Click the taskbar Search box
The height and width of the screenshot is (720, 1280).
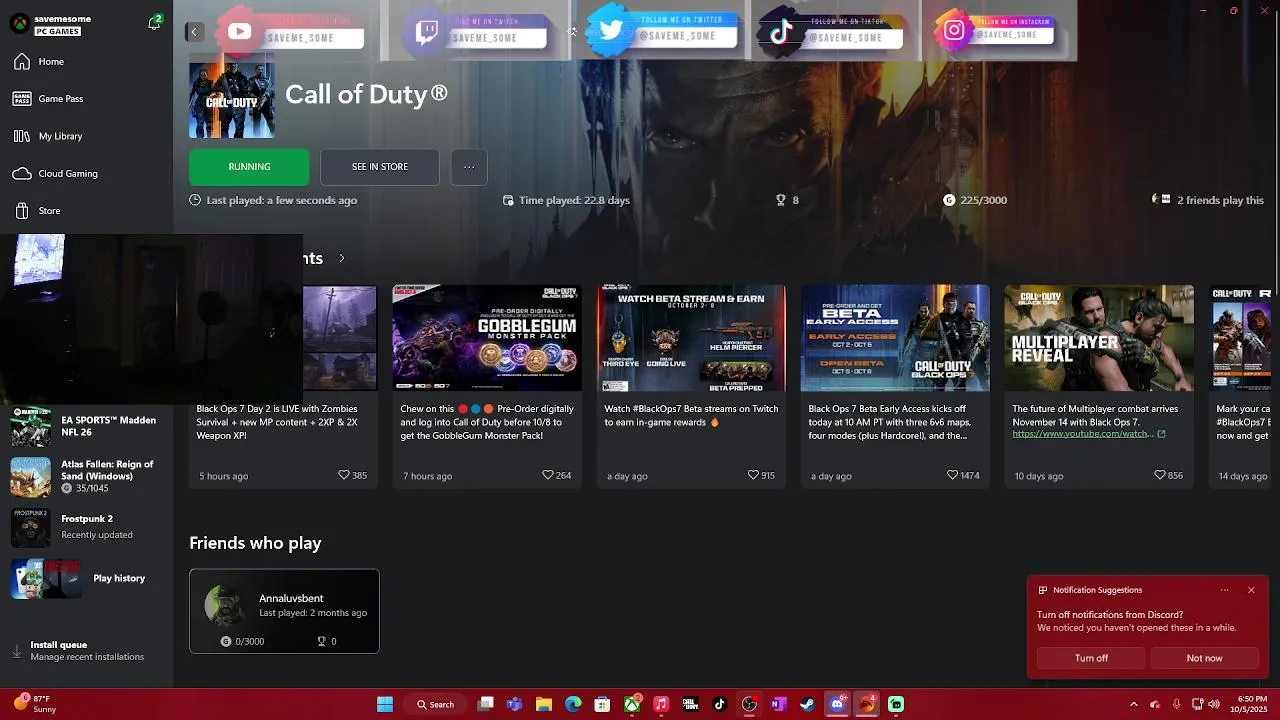[x=436, y=704]
